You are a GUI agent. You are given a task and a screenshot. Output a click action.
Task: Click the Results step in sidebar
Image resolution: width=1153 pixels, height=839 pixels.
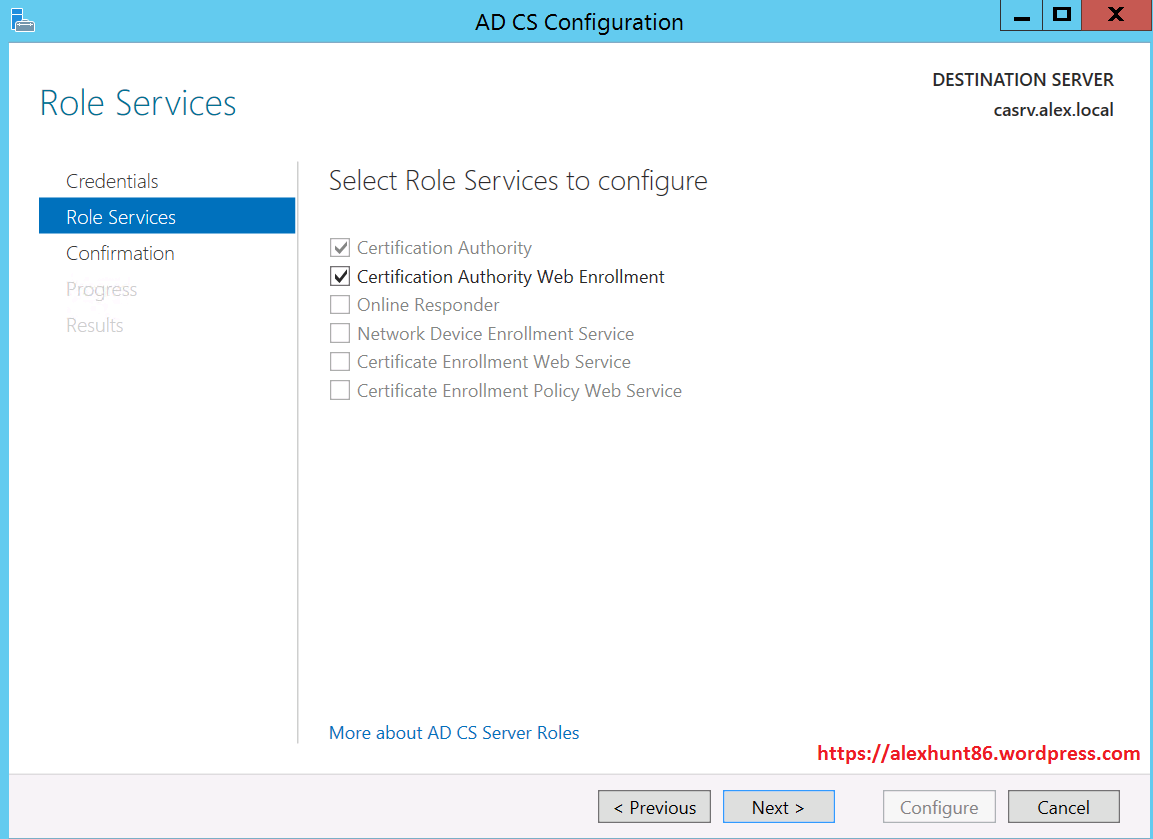(x=95, y=325)
